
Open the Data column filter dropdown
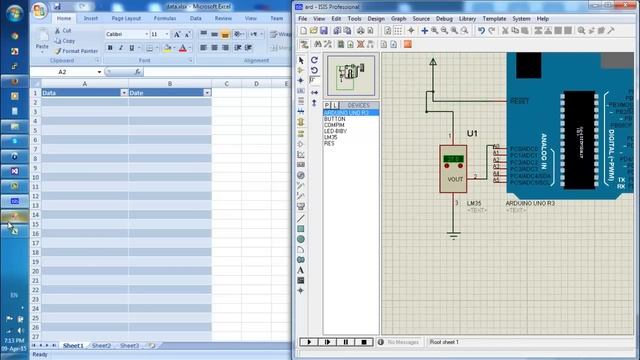[124, 93]
